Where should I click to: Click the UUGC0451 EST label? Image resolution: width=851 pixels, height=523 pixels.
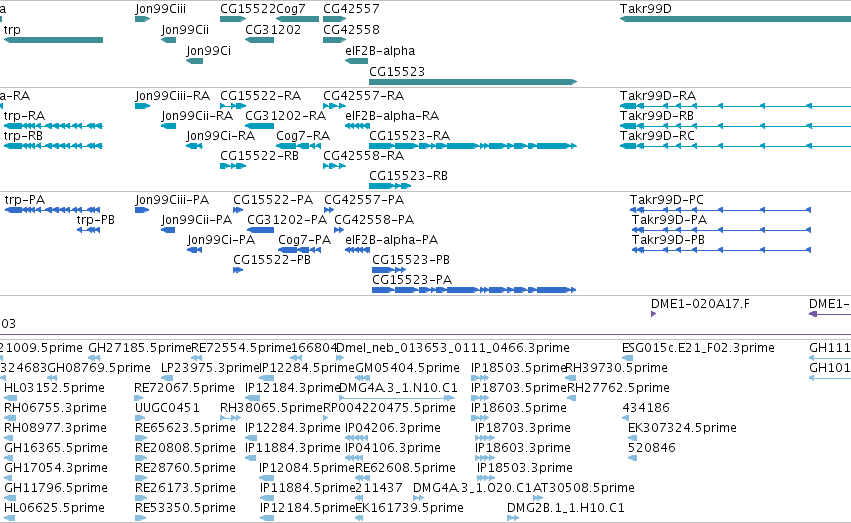pyautogui.click(x=167, y=409)
